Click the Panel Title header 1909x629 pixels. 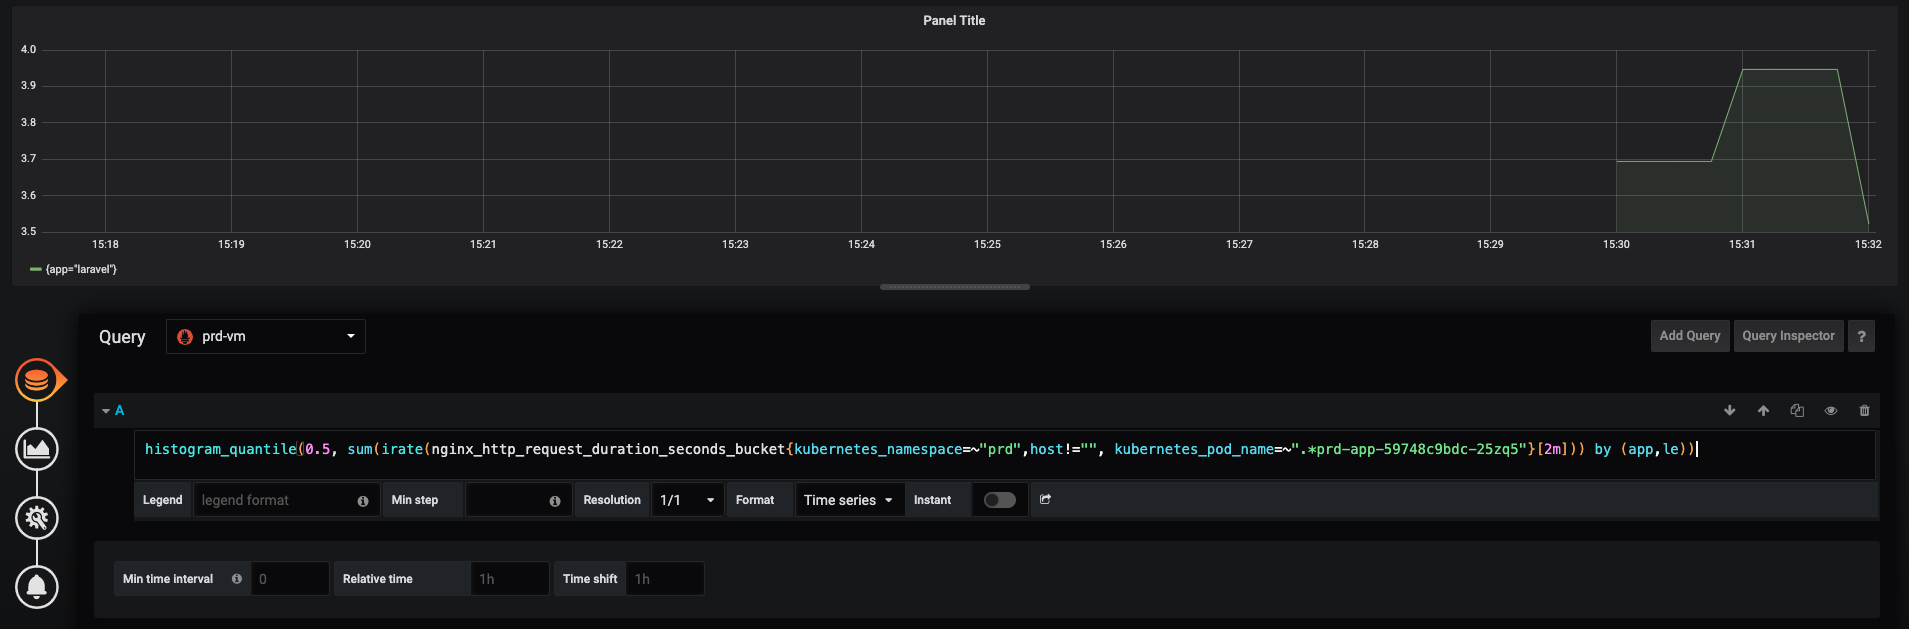pyautogui.click(x=954, y=20)
